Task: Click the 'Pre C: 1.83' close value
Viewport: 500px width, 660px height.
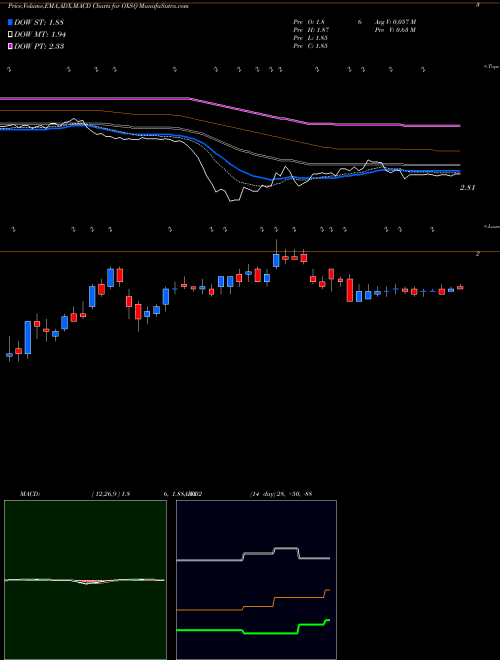Action: point(311,46)
